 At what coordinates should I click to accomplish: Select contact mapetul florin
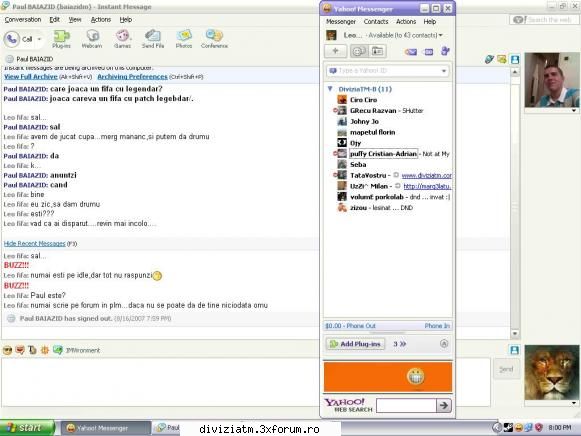[x=372, y=132]
